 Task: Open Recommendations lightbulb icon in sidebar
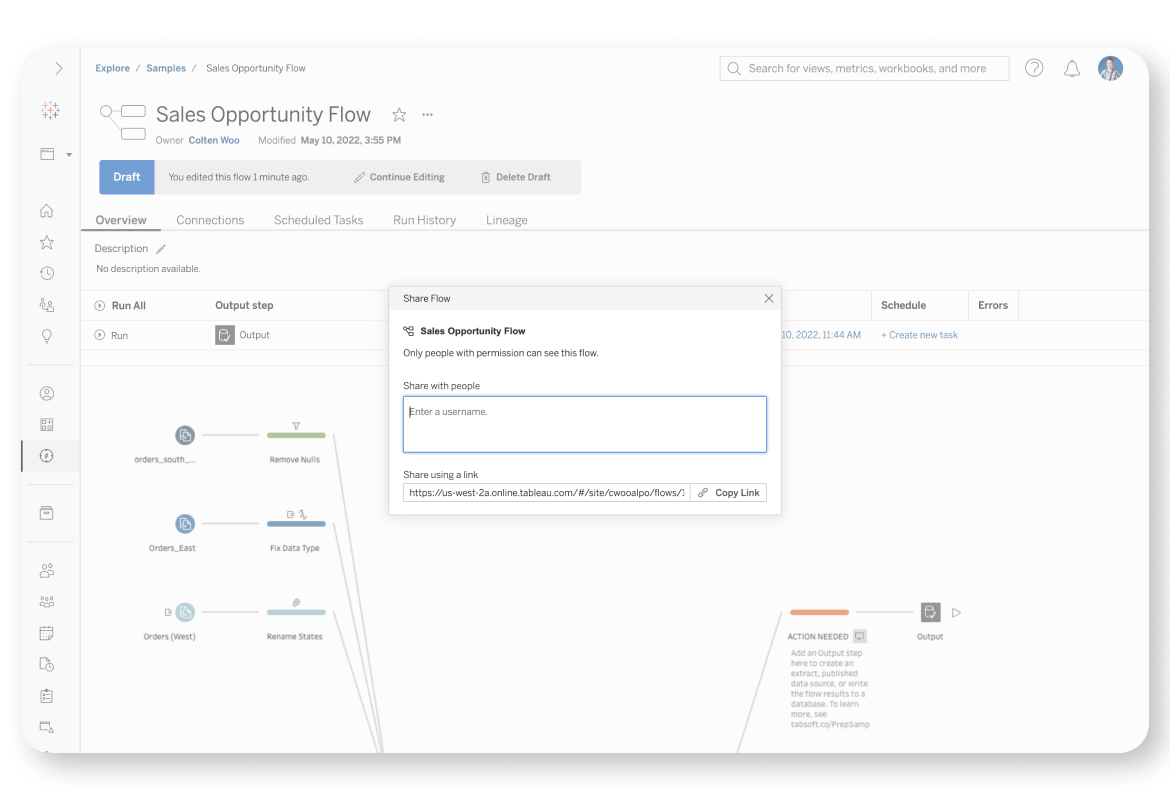[46, 336]
